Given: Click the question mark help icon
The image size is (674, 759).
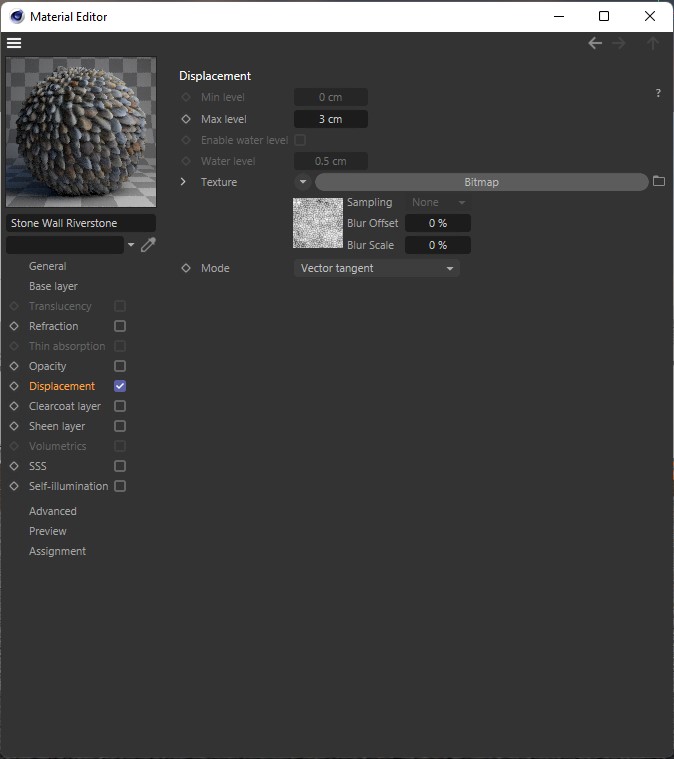Looking at the screenshot, I should [x=658, y=93].
